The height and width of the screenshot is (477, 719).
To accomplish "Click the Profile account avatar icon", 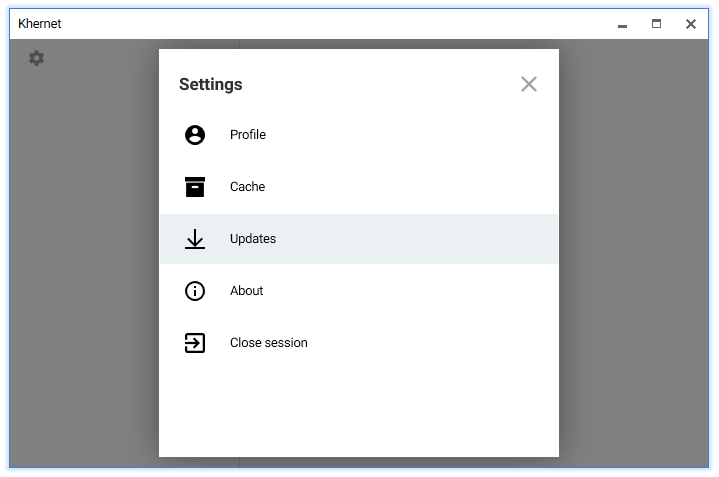I will click(x=195, y=135).
